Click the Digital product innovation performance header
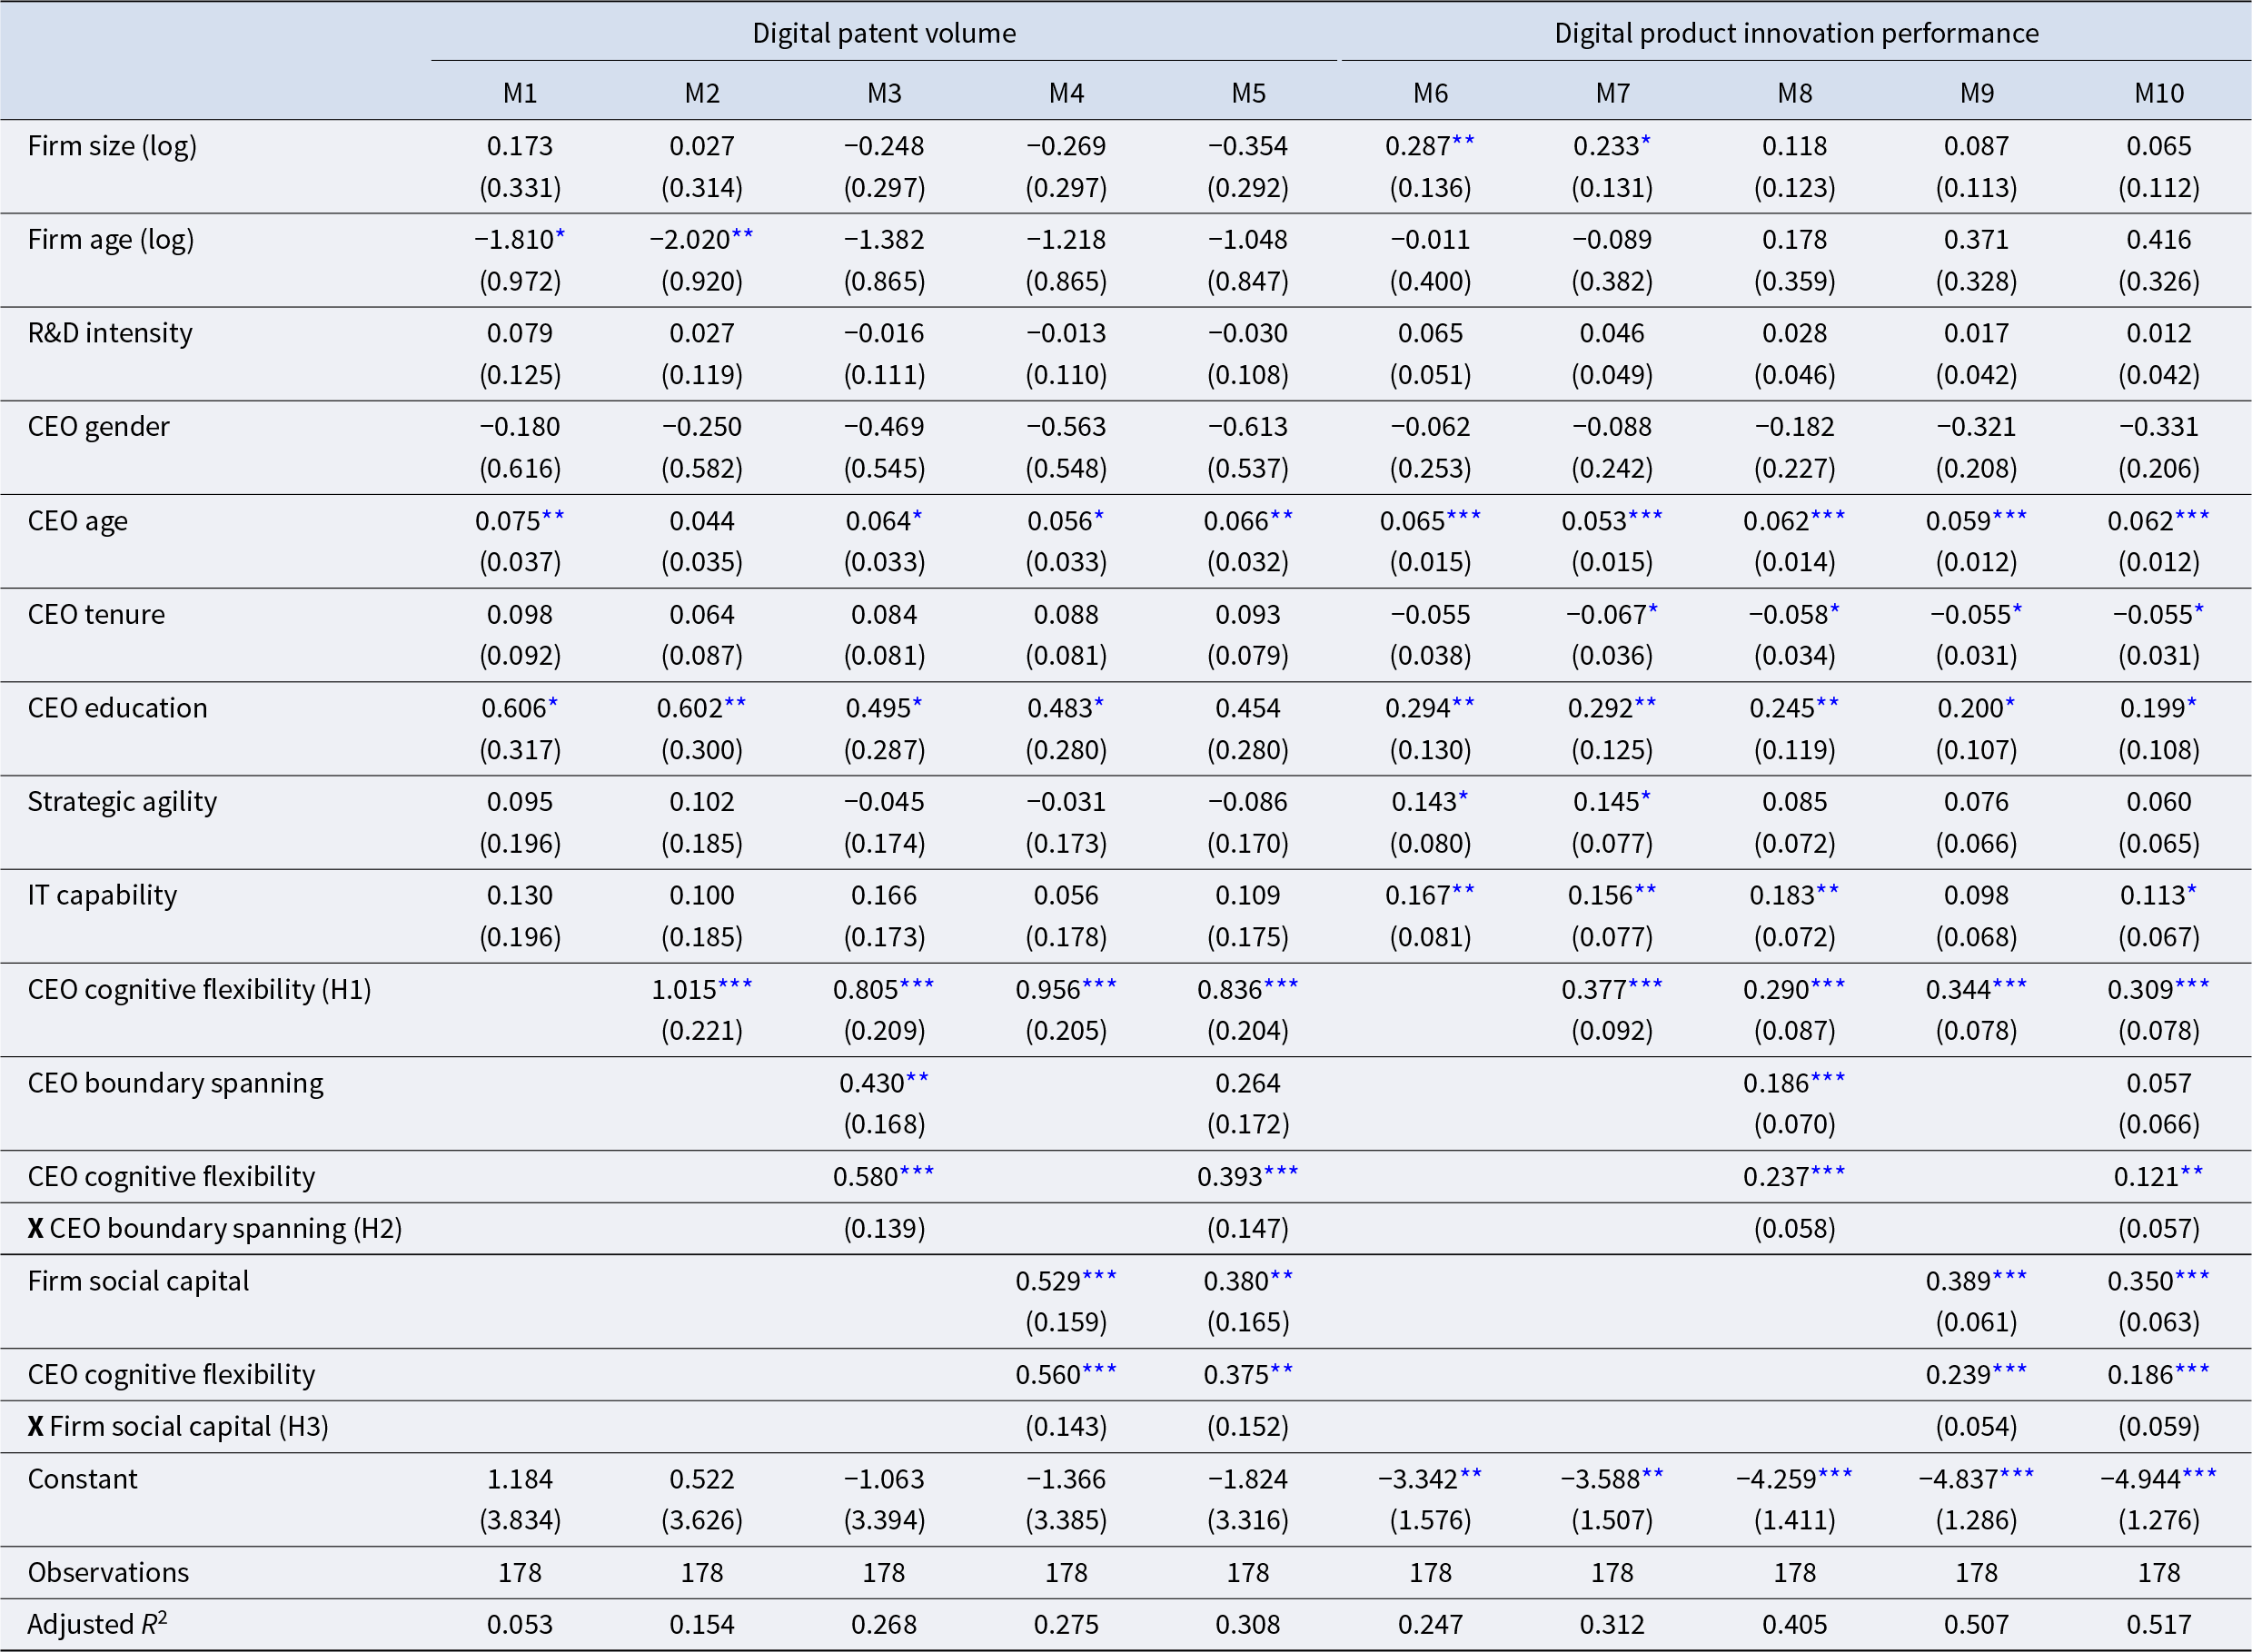 pos(1796,33)
